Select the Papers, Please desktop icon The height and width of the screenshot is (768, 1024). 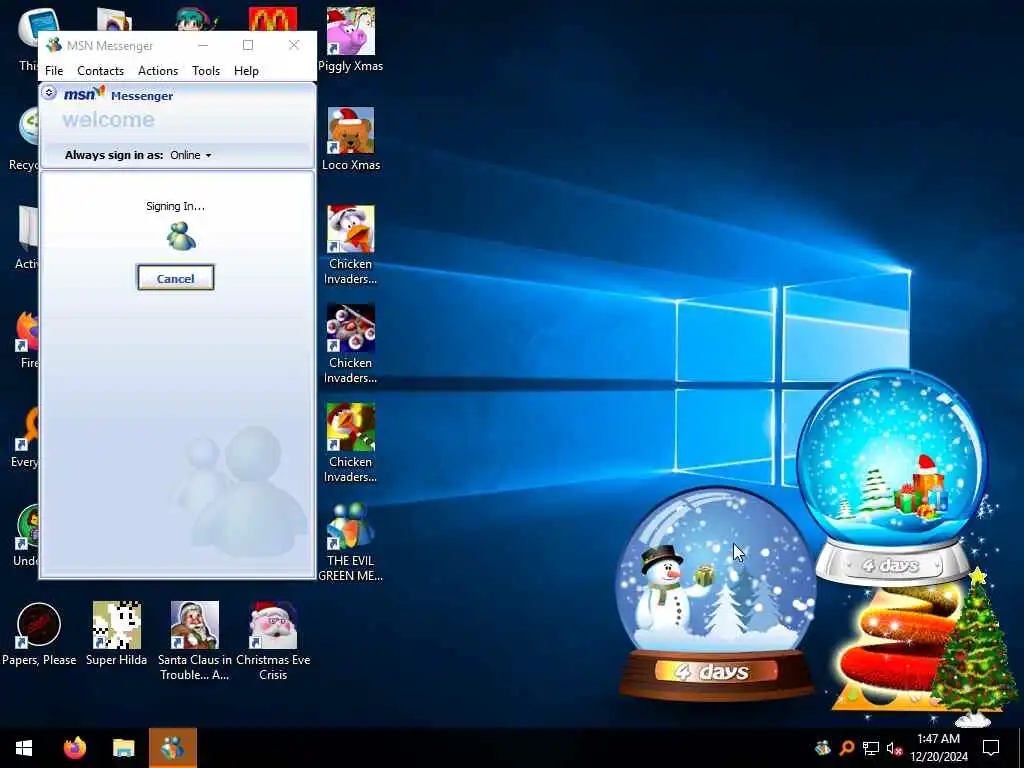(x=39, y=634)
